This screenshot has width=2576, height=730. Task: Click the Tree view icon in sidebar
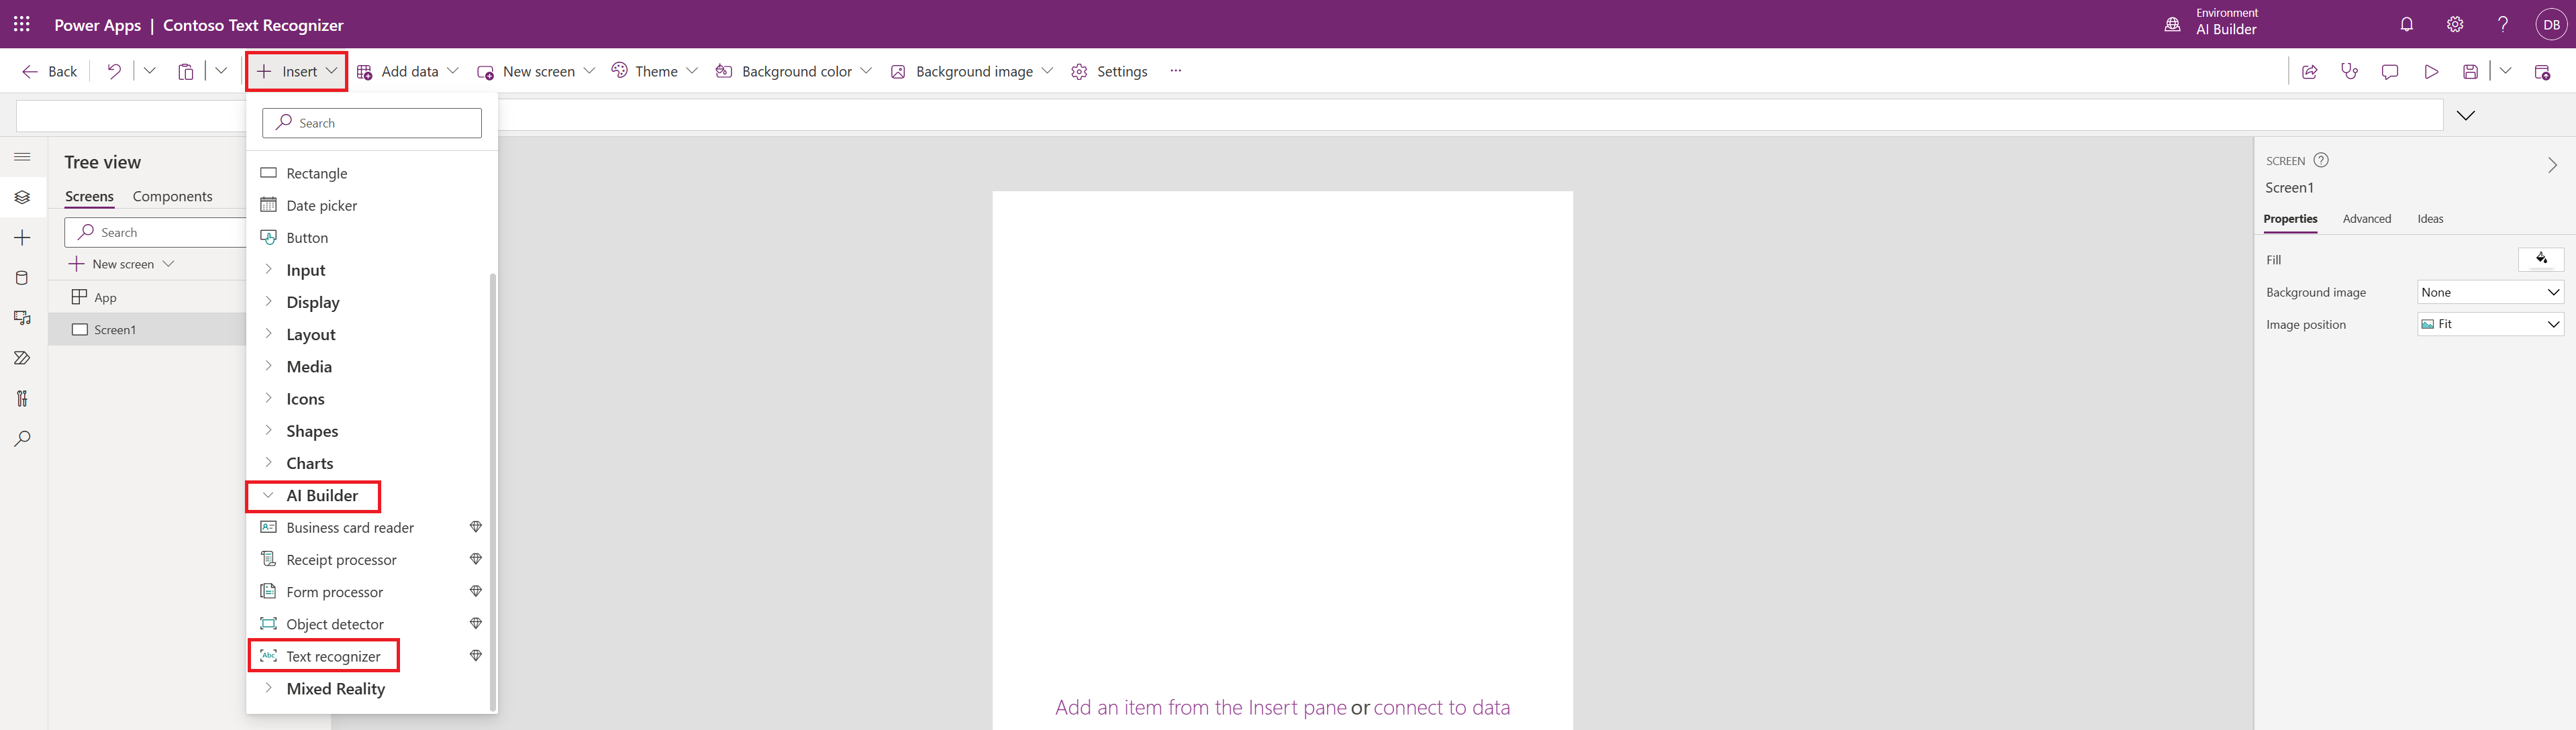(23, 161)
